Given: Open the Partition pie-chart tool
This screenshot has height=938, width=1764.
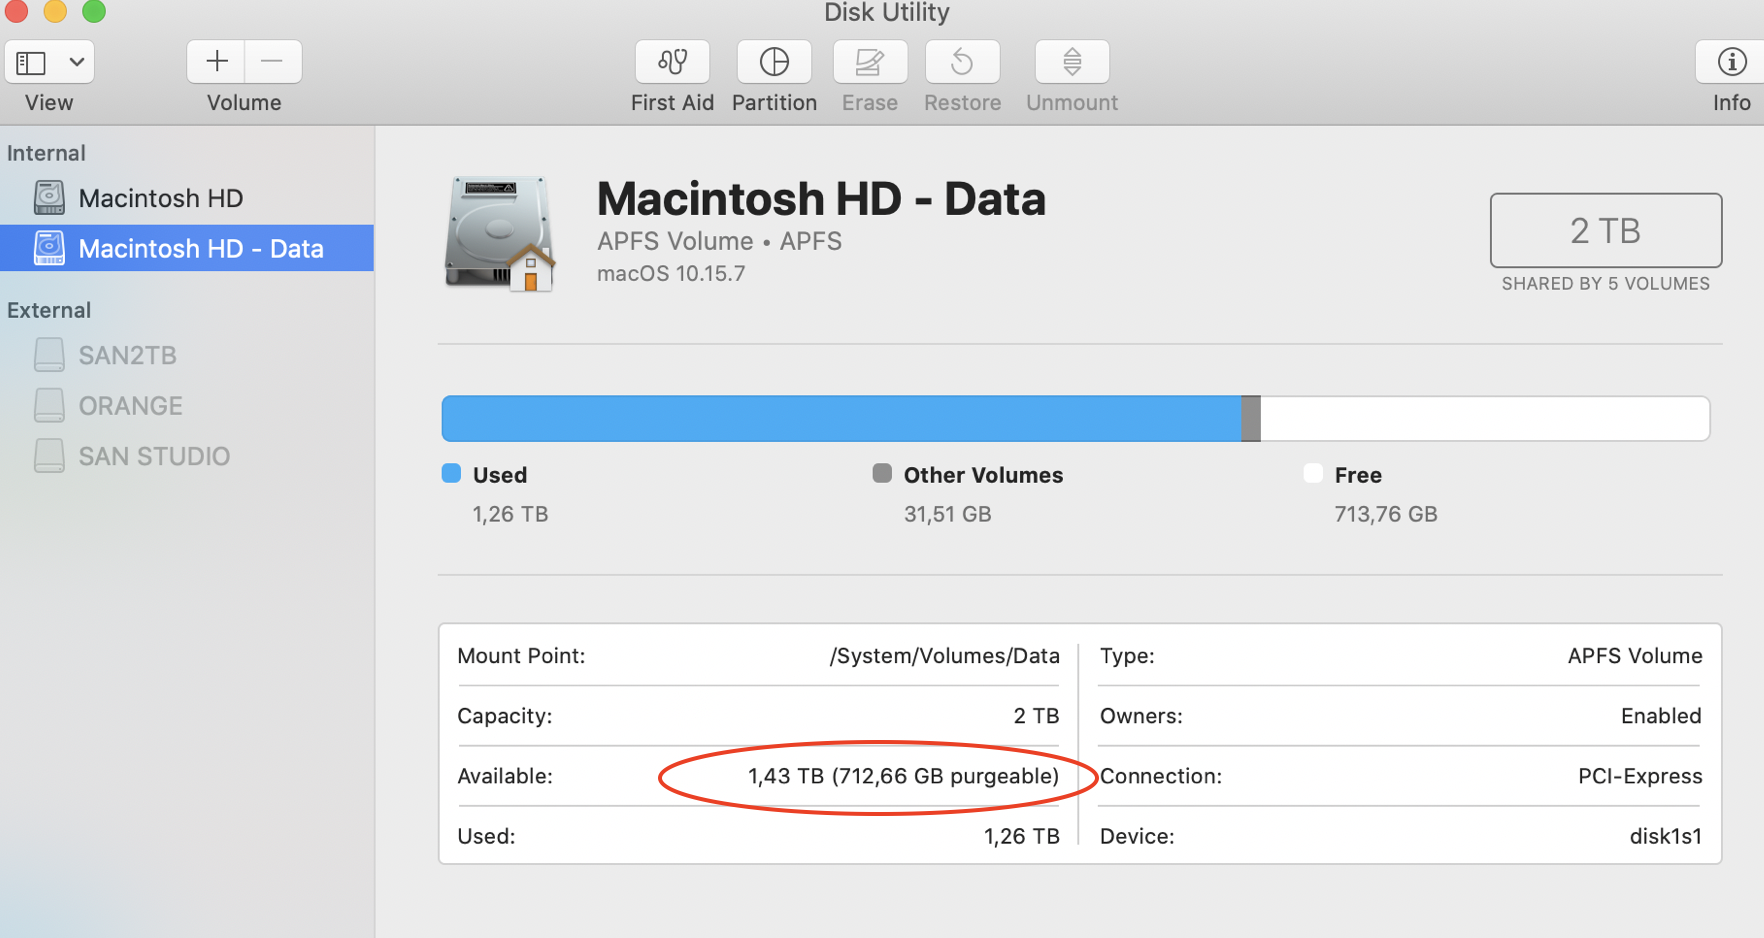Looking at the screenshot, I should coord(774,62).
